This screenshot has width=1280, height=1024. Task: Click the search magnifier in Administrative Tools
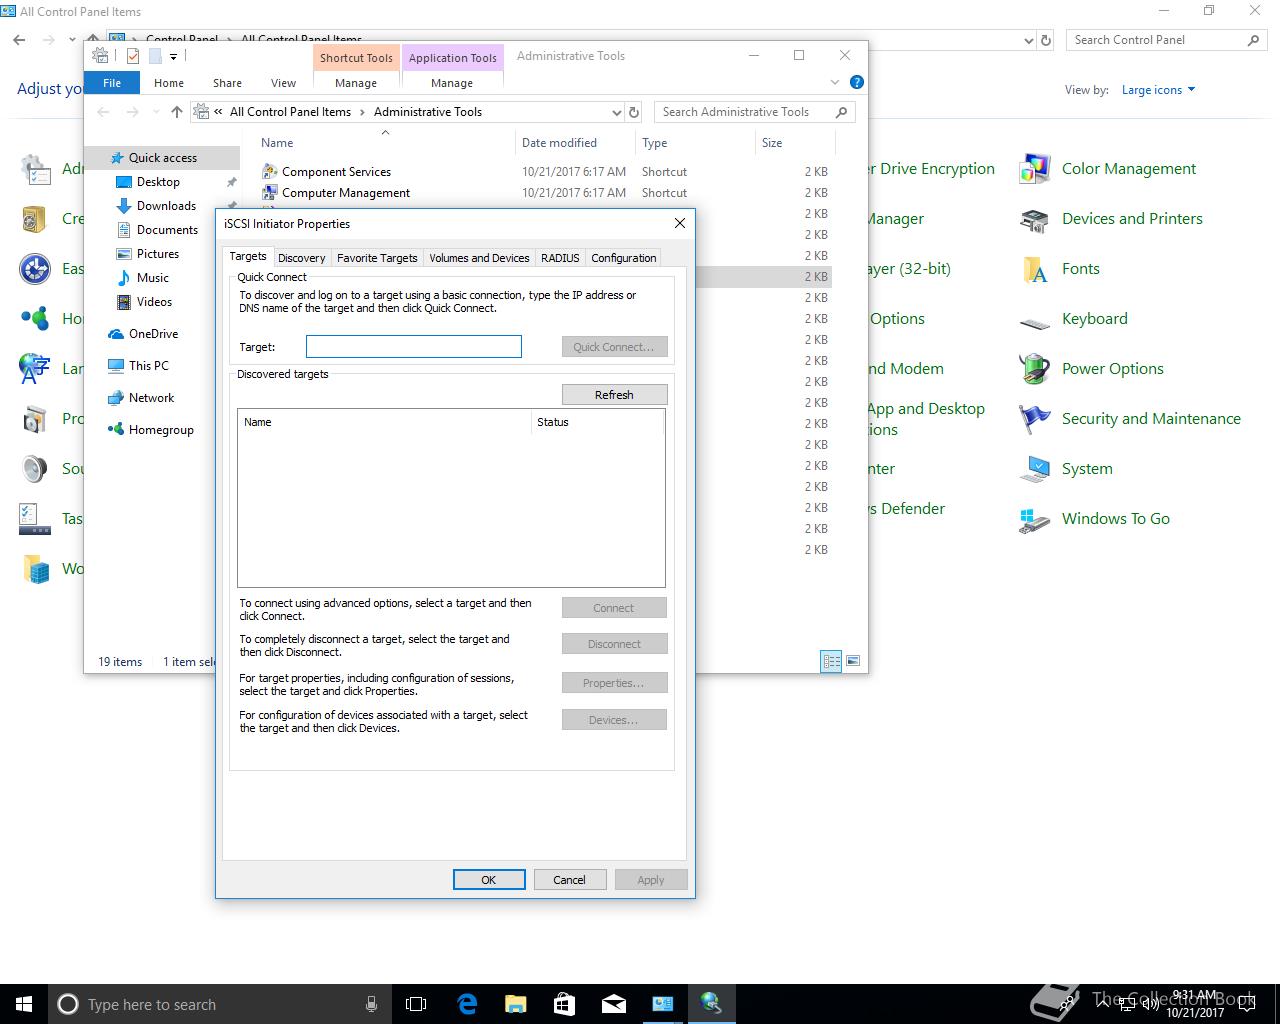(x=842, y=112)
